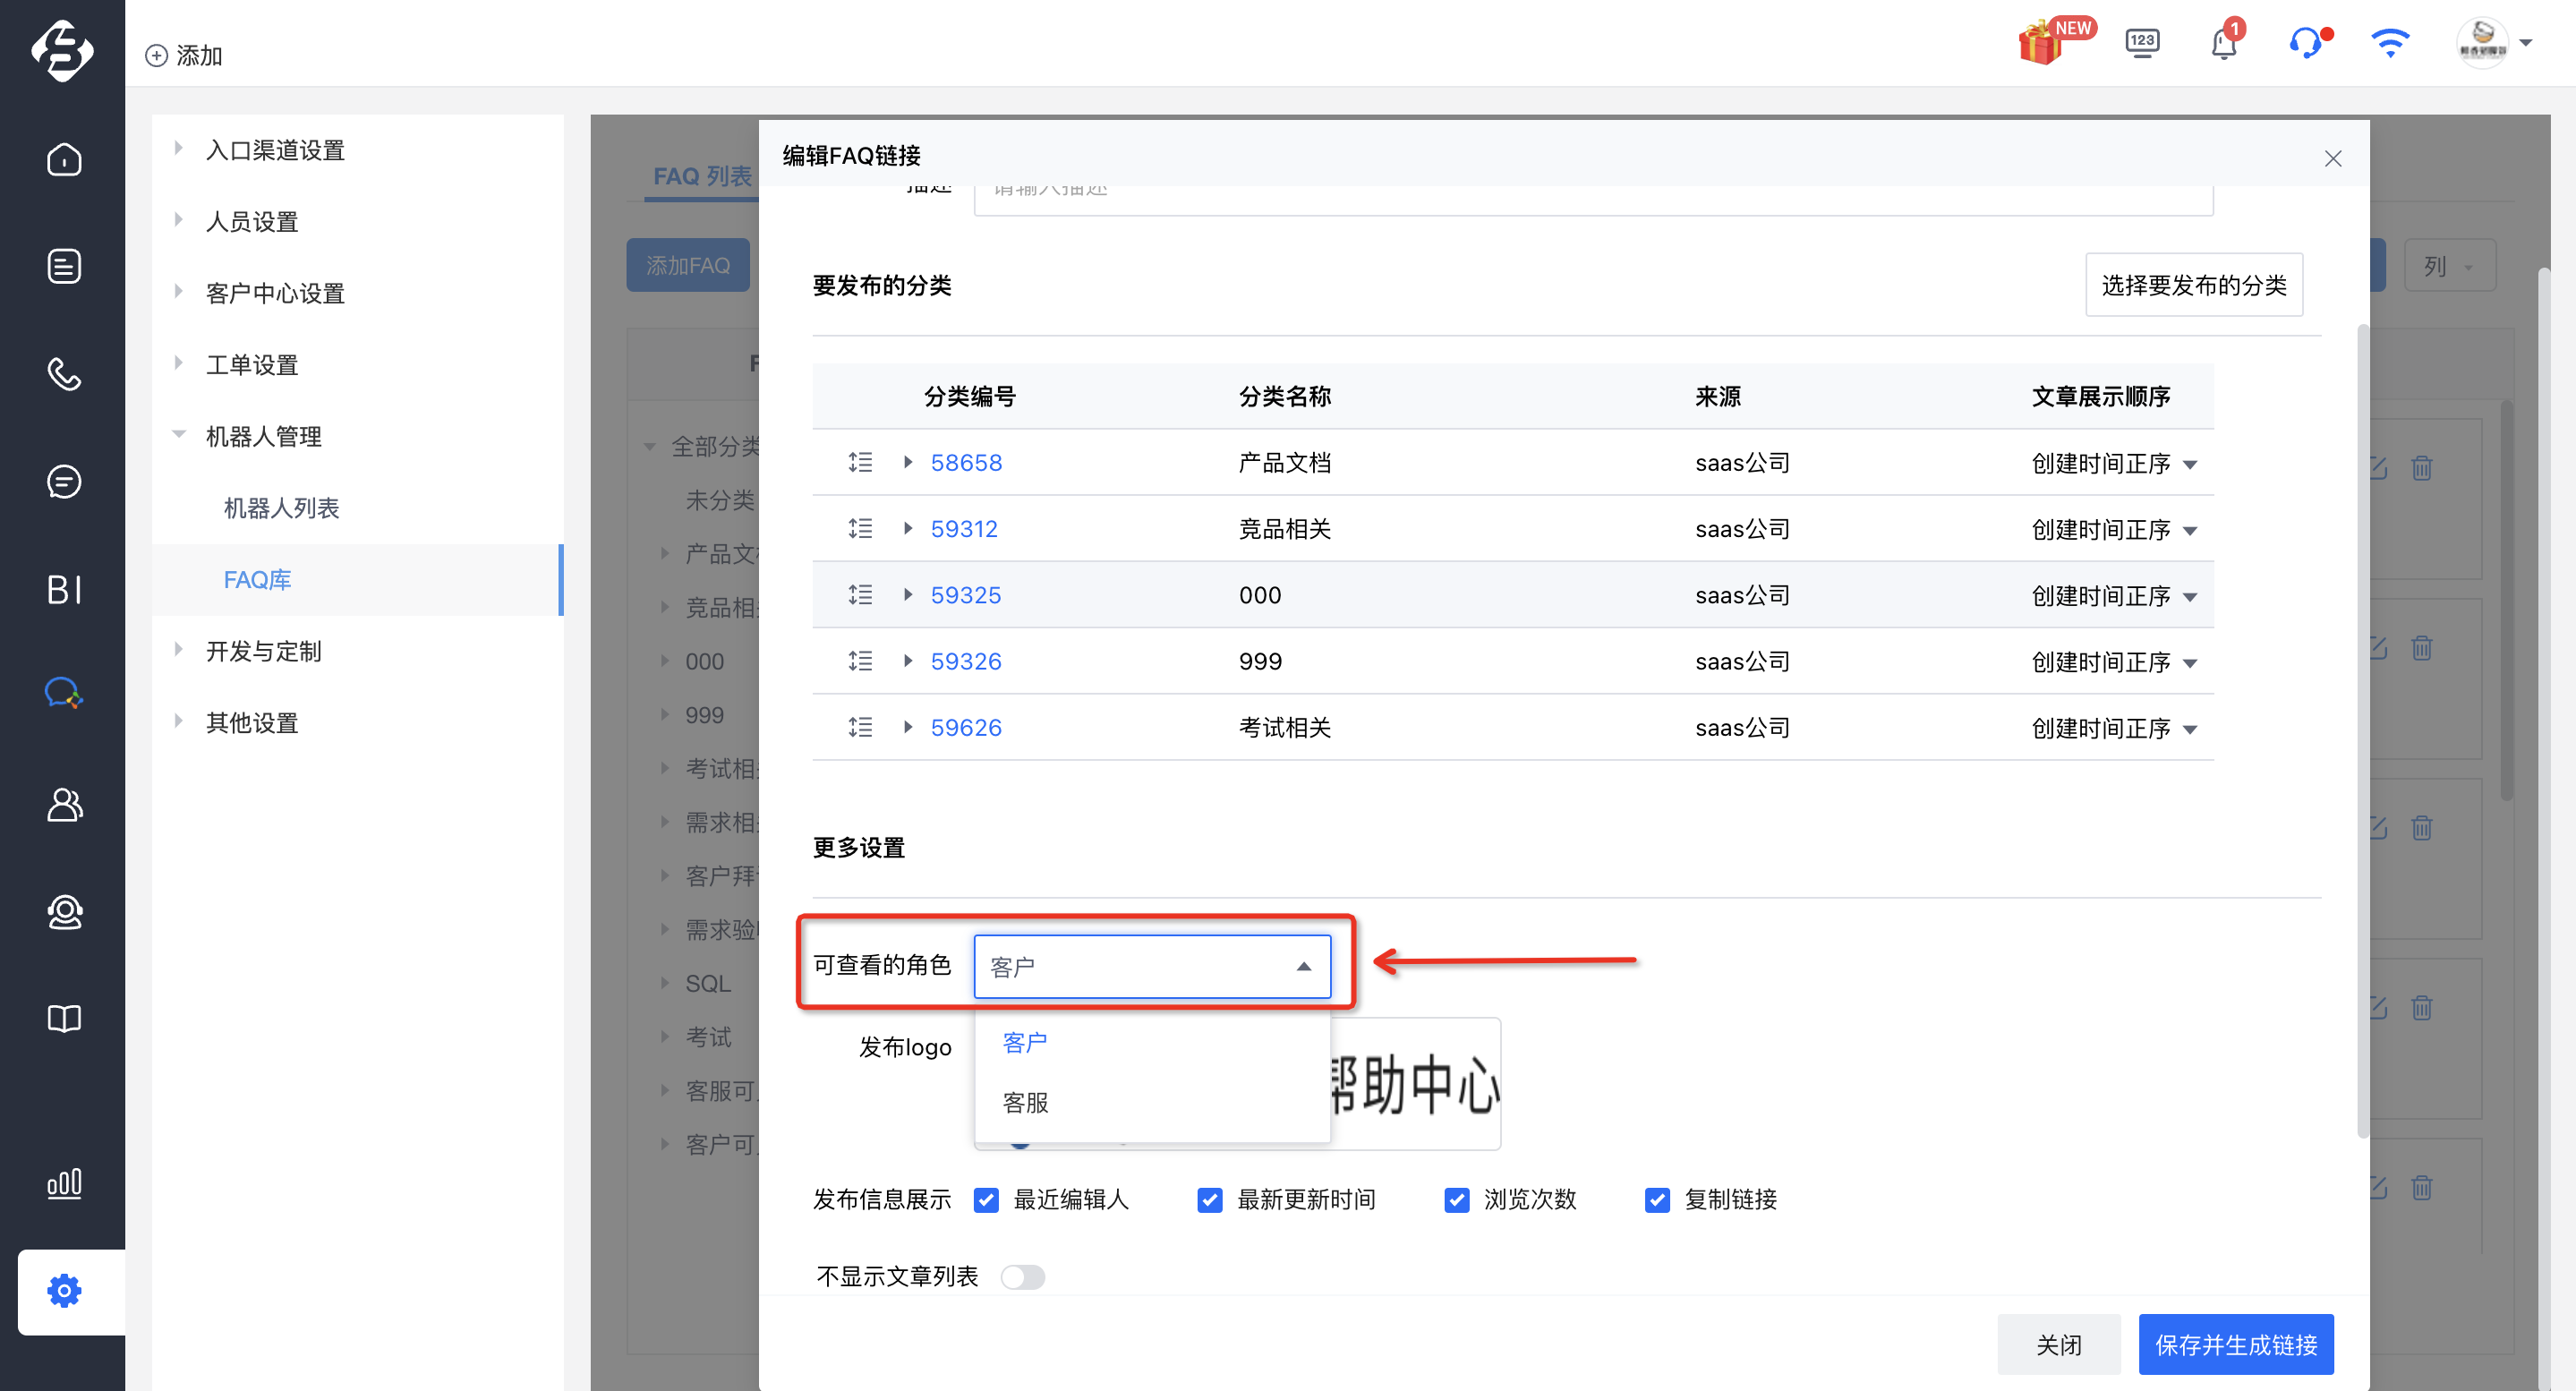Click the dialog's vertical scrollbar

(x=2363, y=730)
